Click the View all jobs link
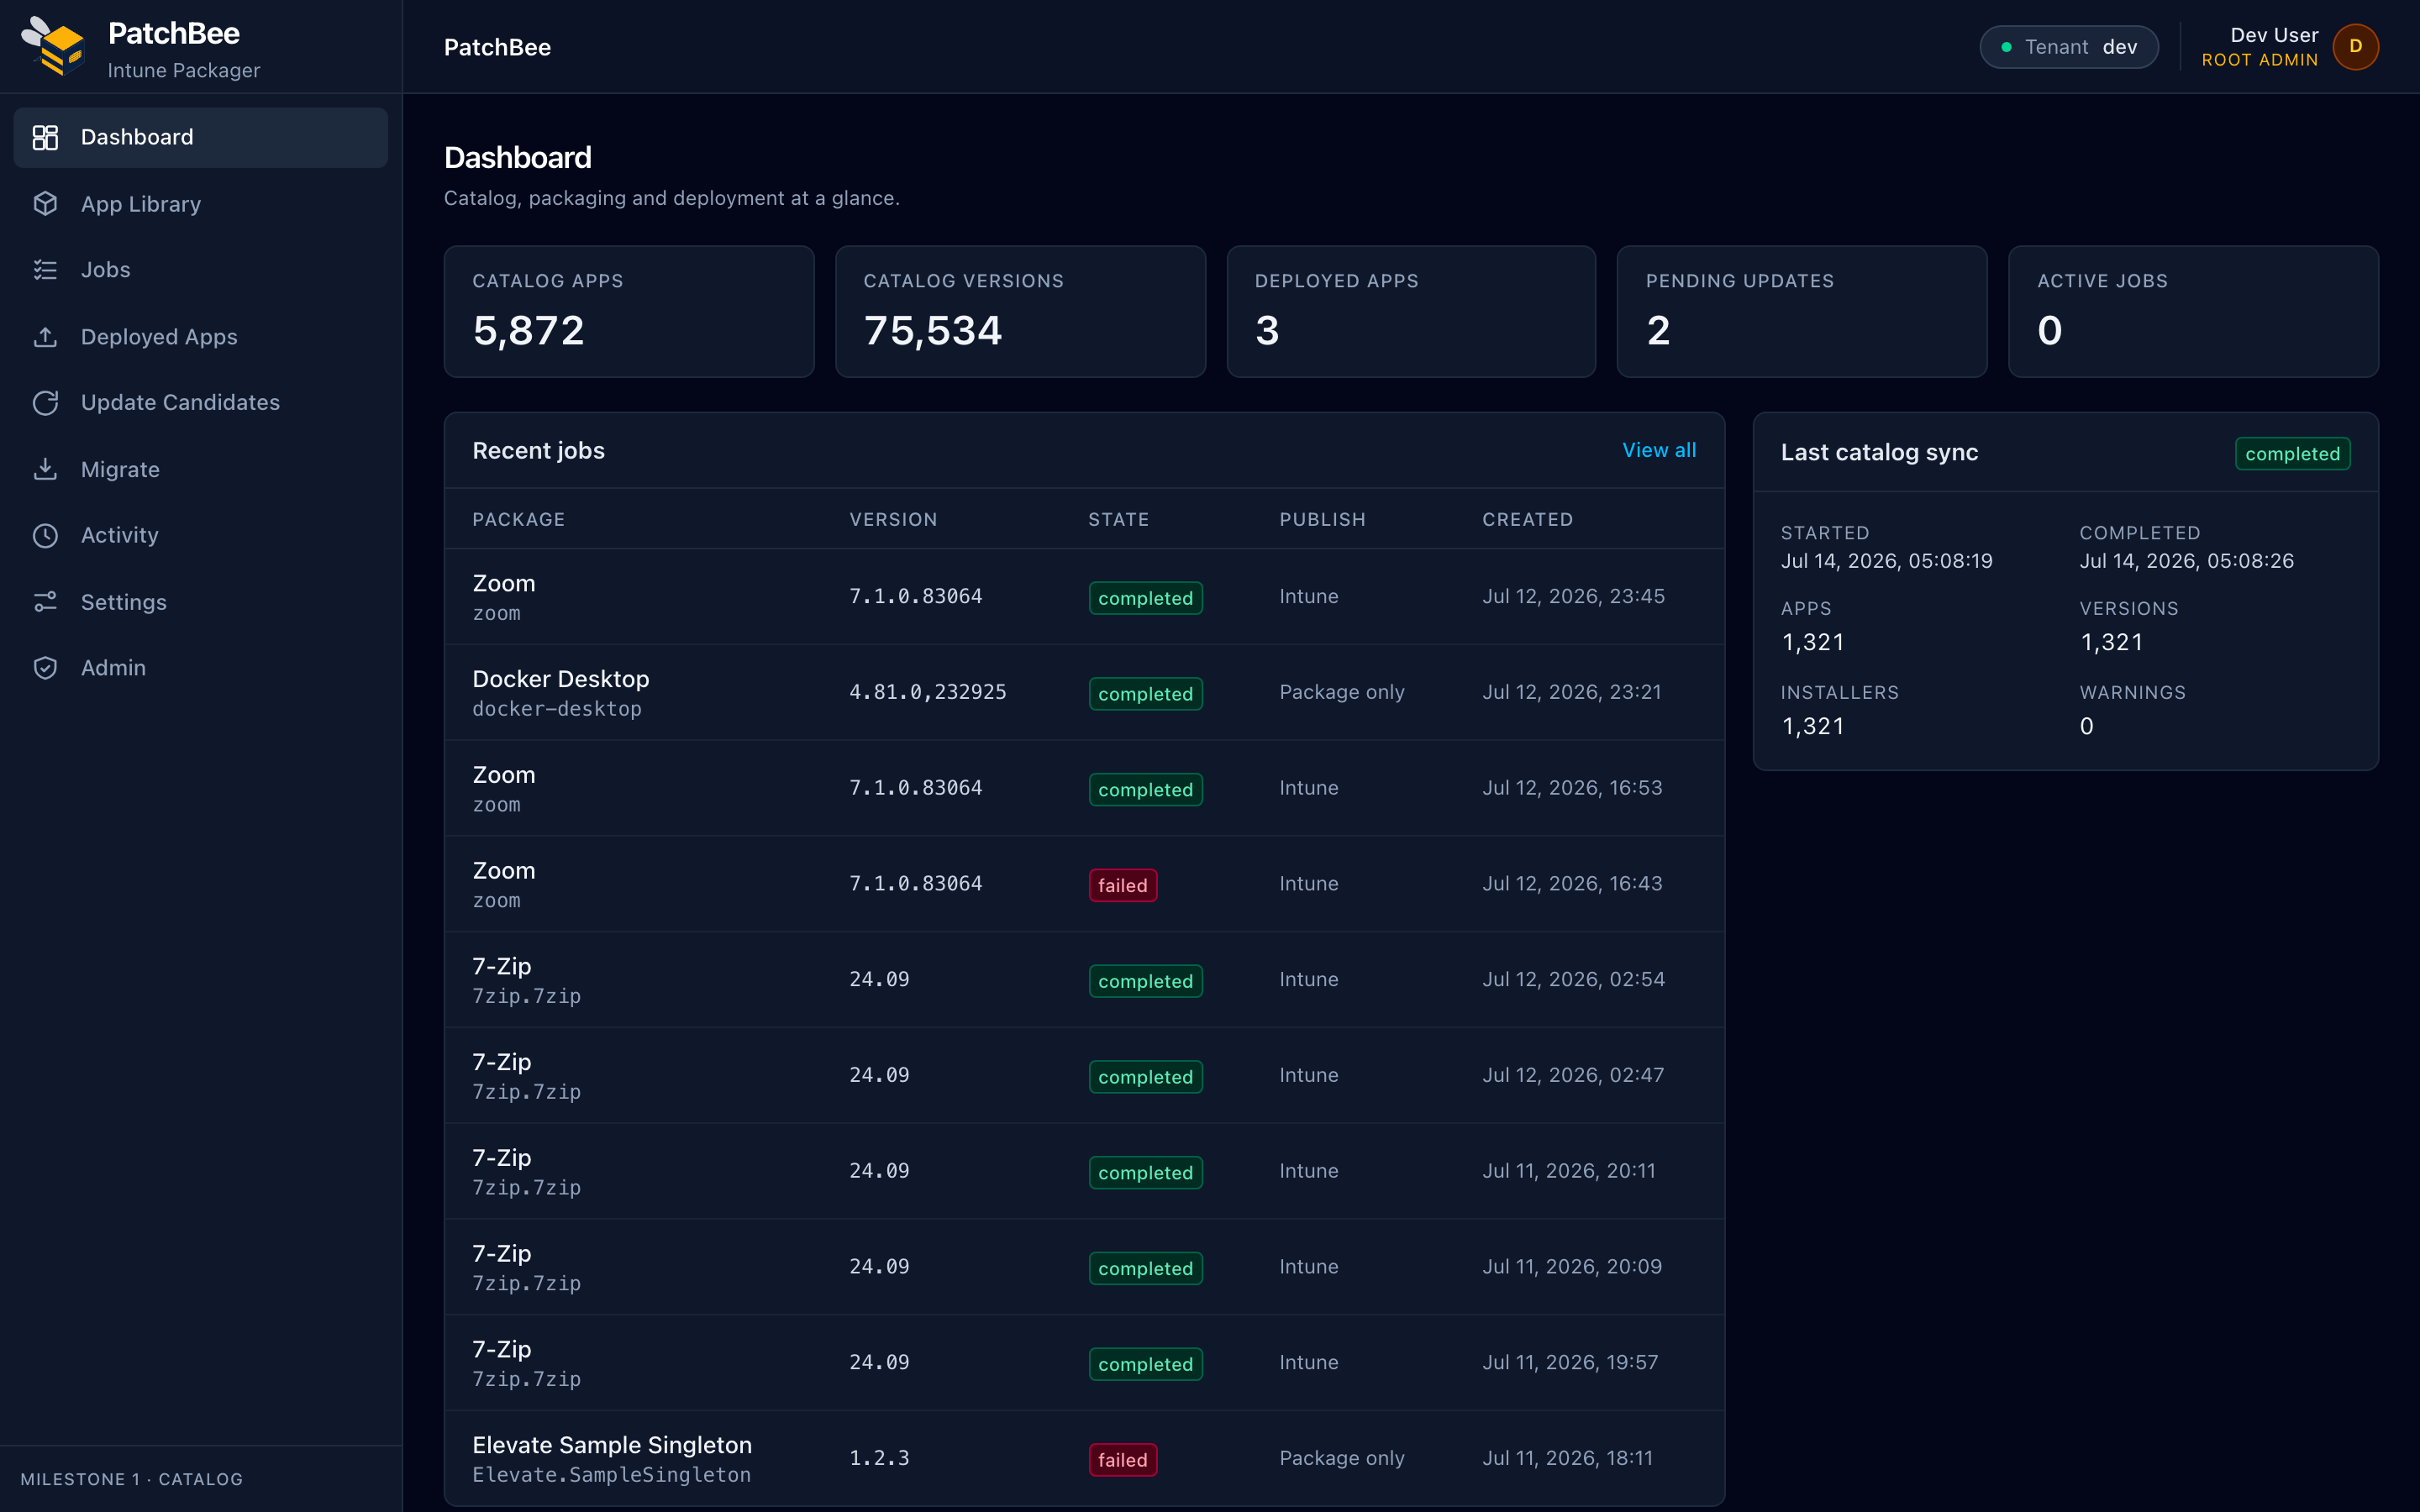 [1658, 450]
